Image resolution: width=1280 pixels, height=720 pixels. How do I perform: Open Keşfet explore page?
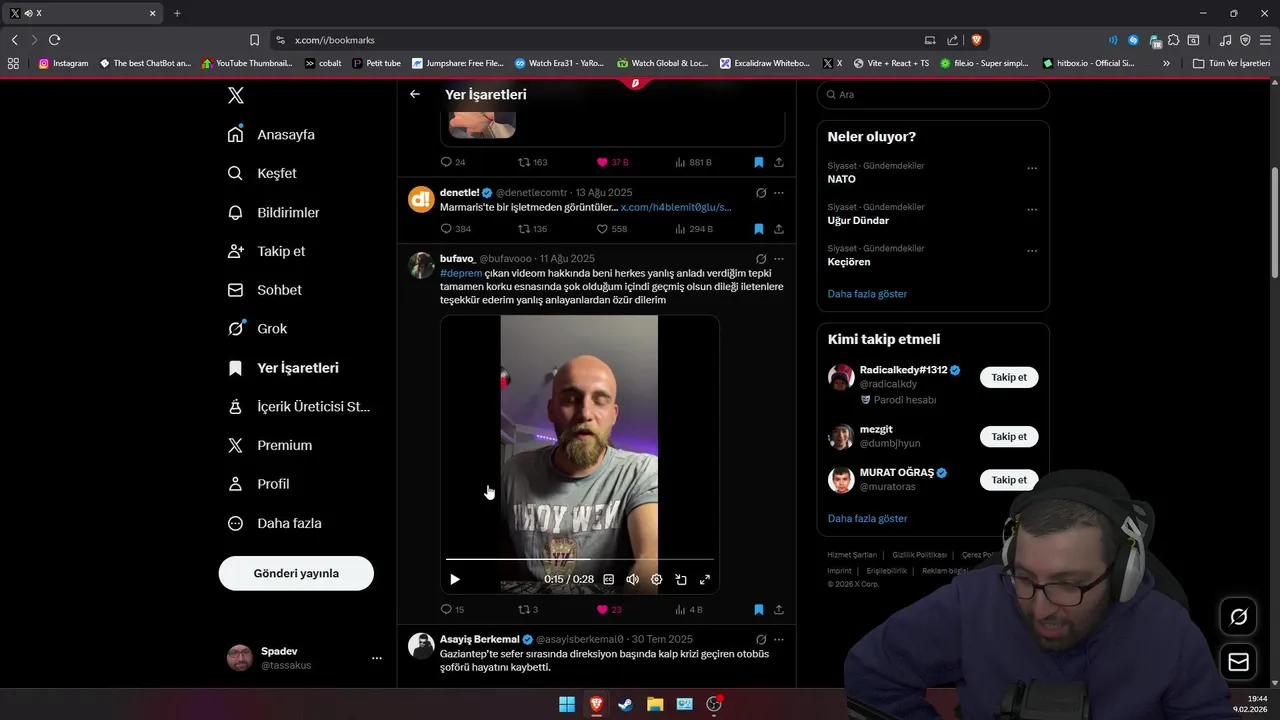point(262,173)
